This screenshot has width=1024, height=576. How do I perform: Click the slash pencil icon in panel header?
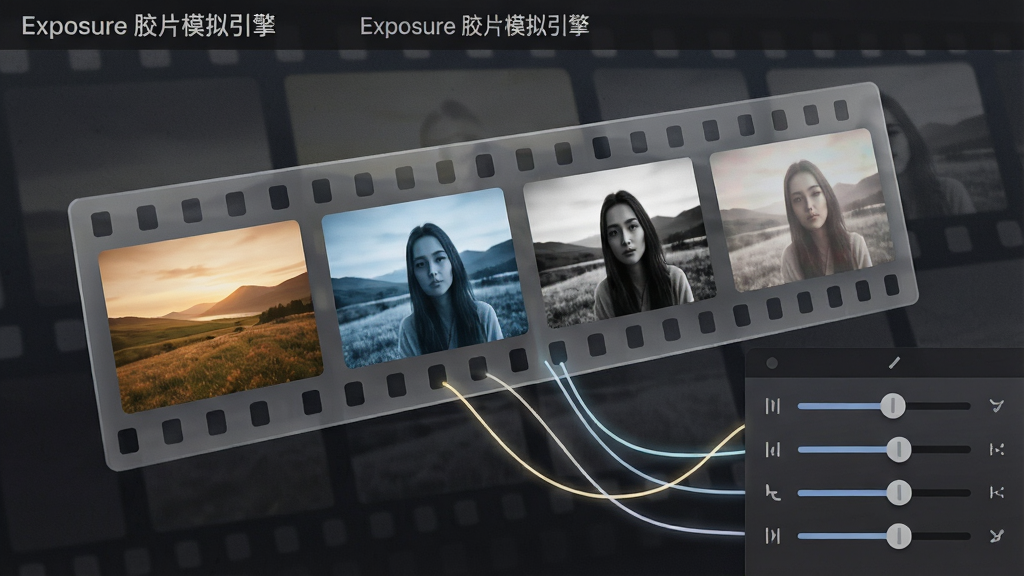tap(894, 362)
